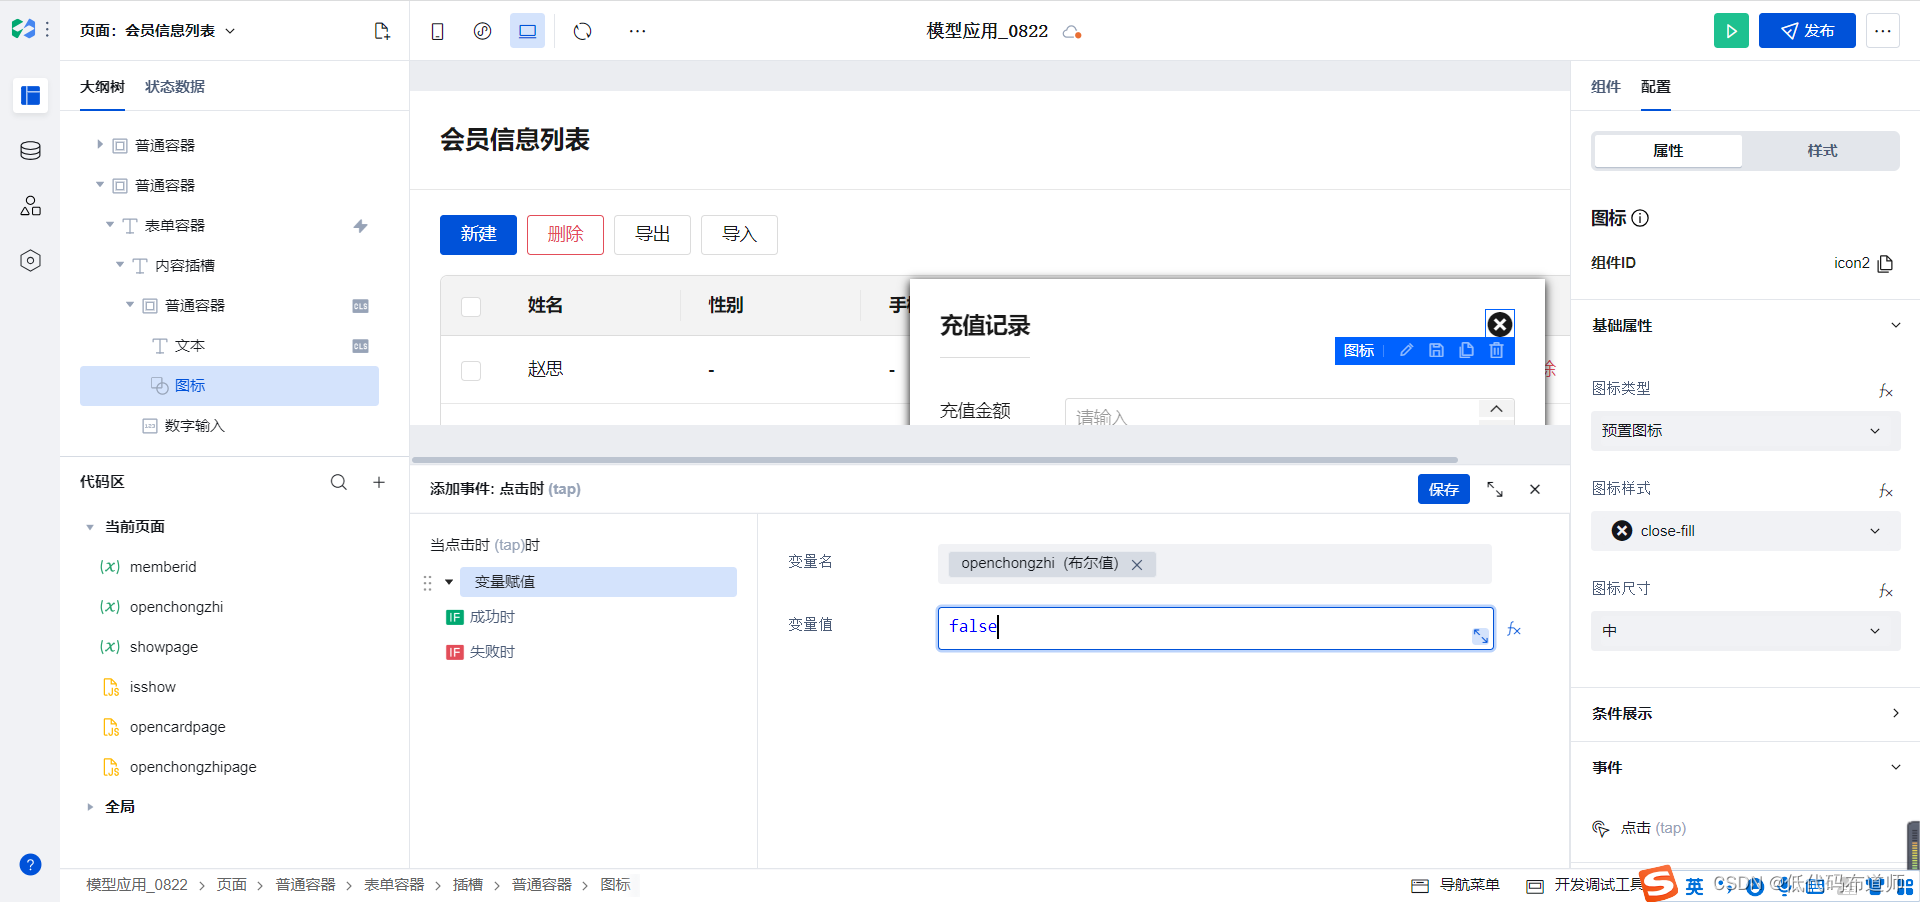
Task: Switch to mini program preview icon
Action: 482,31
